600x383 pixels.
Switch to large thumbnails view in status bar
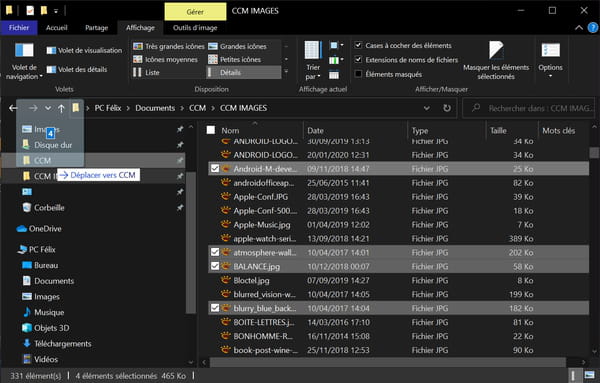(x=590, y=375)
